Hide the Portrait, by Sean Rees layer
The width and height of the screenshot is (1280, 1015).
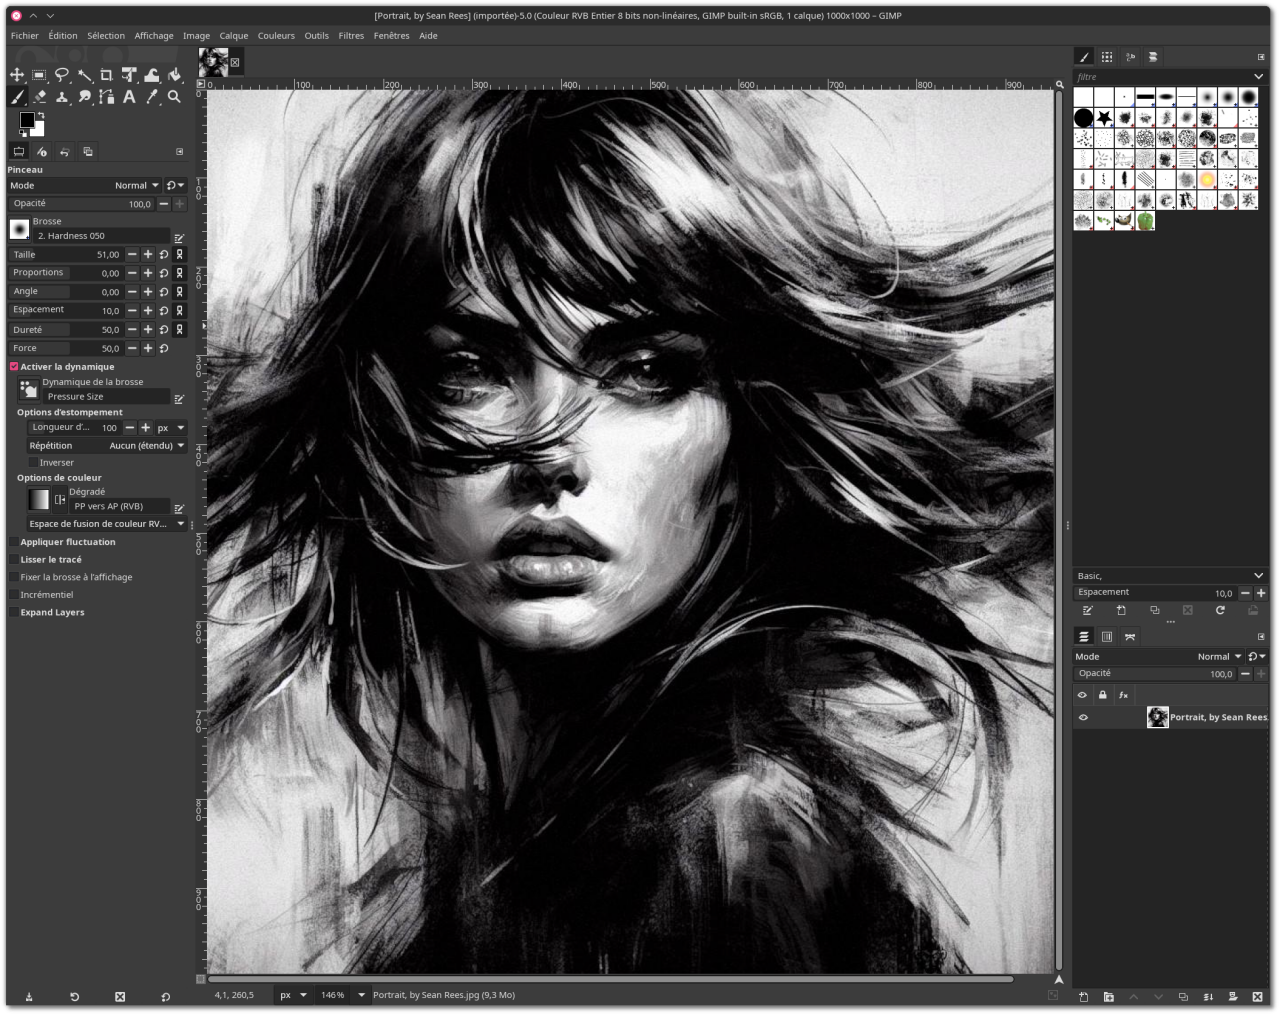click(x=1082, y=717)
